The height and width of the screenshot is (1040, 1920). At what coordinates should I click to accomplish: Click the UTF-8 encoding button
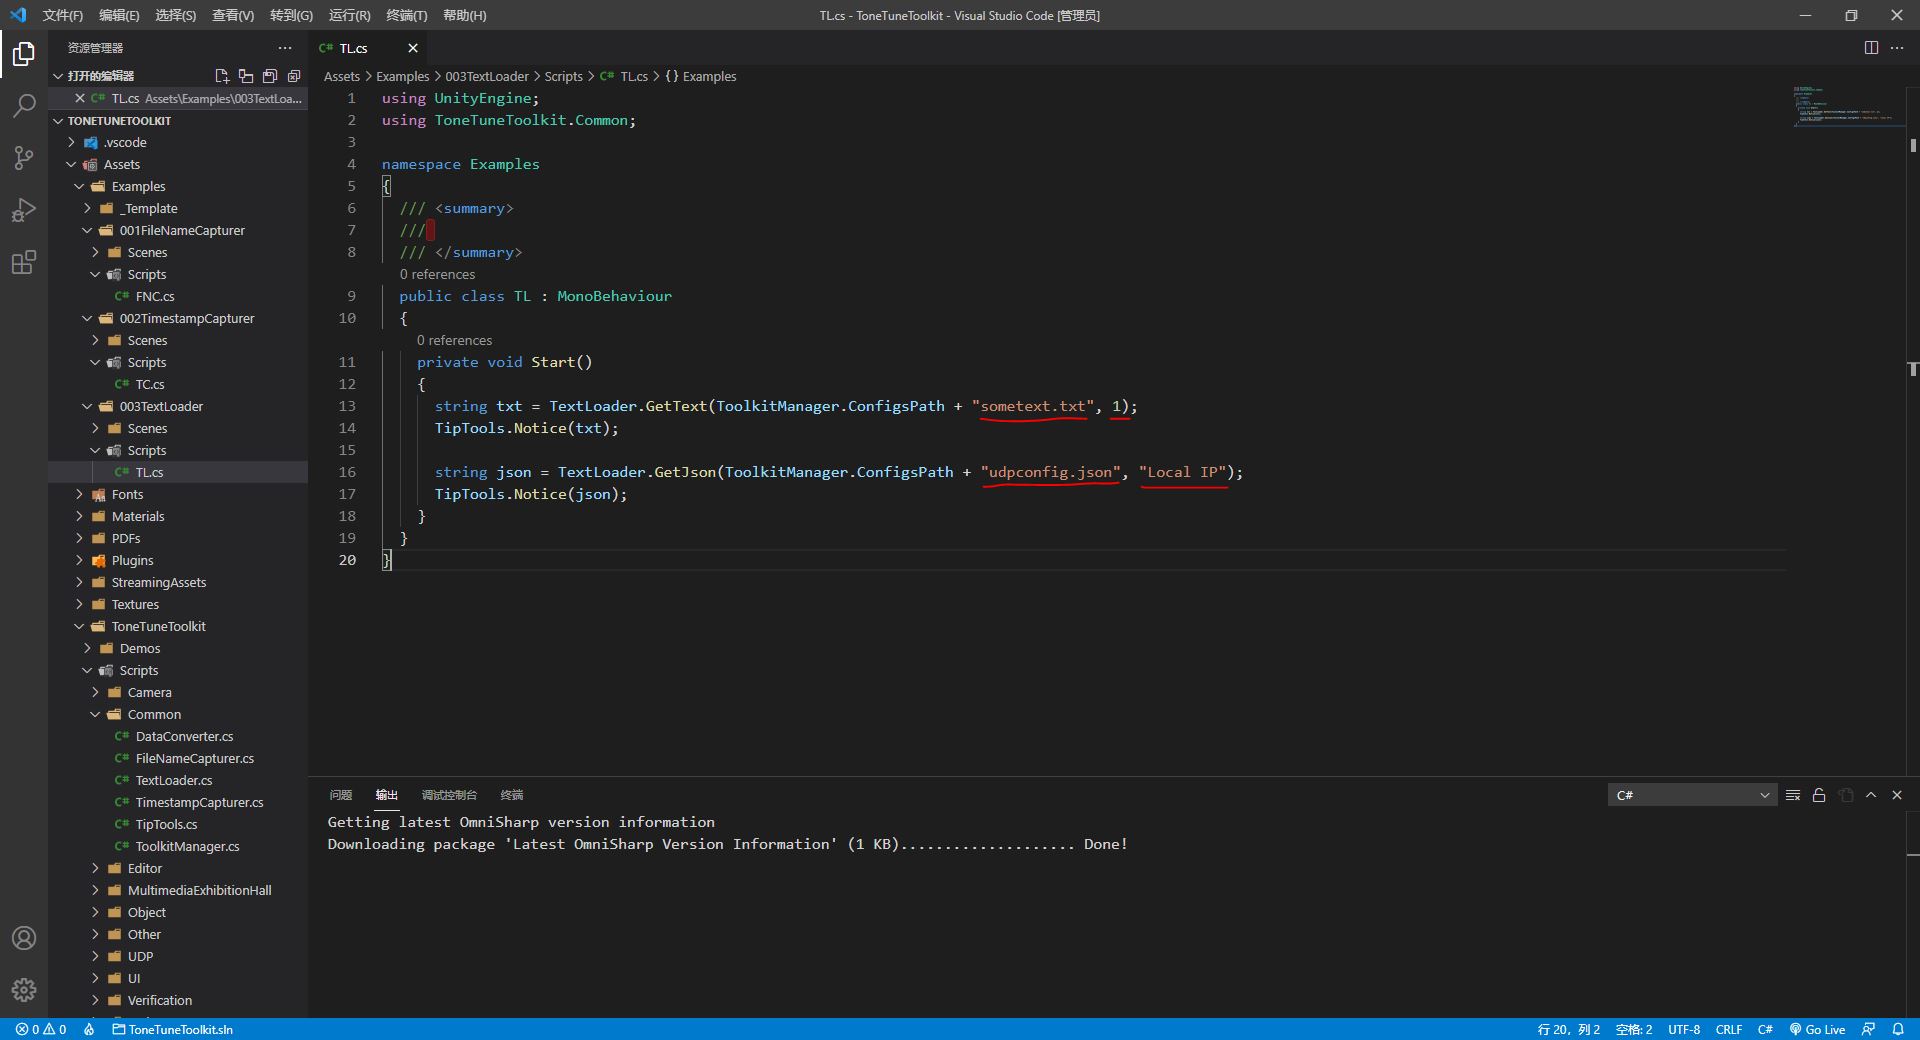(1683, 1029)
